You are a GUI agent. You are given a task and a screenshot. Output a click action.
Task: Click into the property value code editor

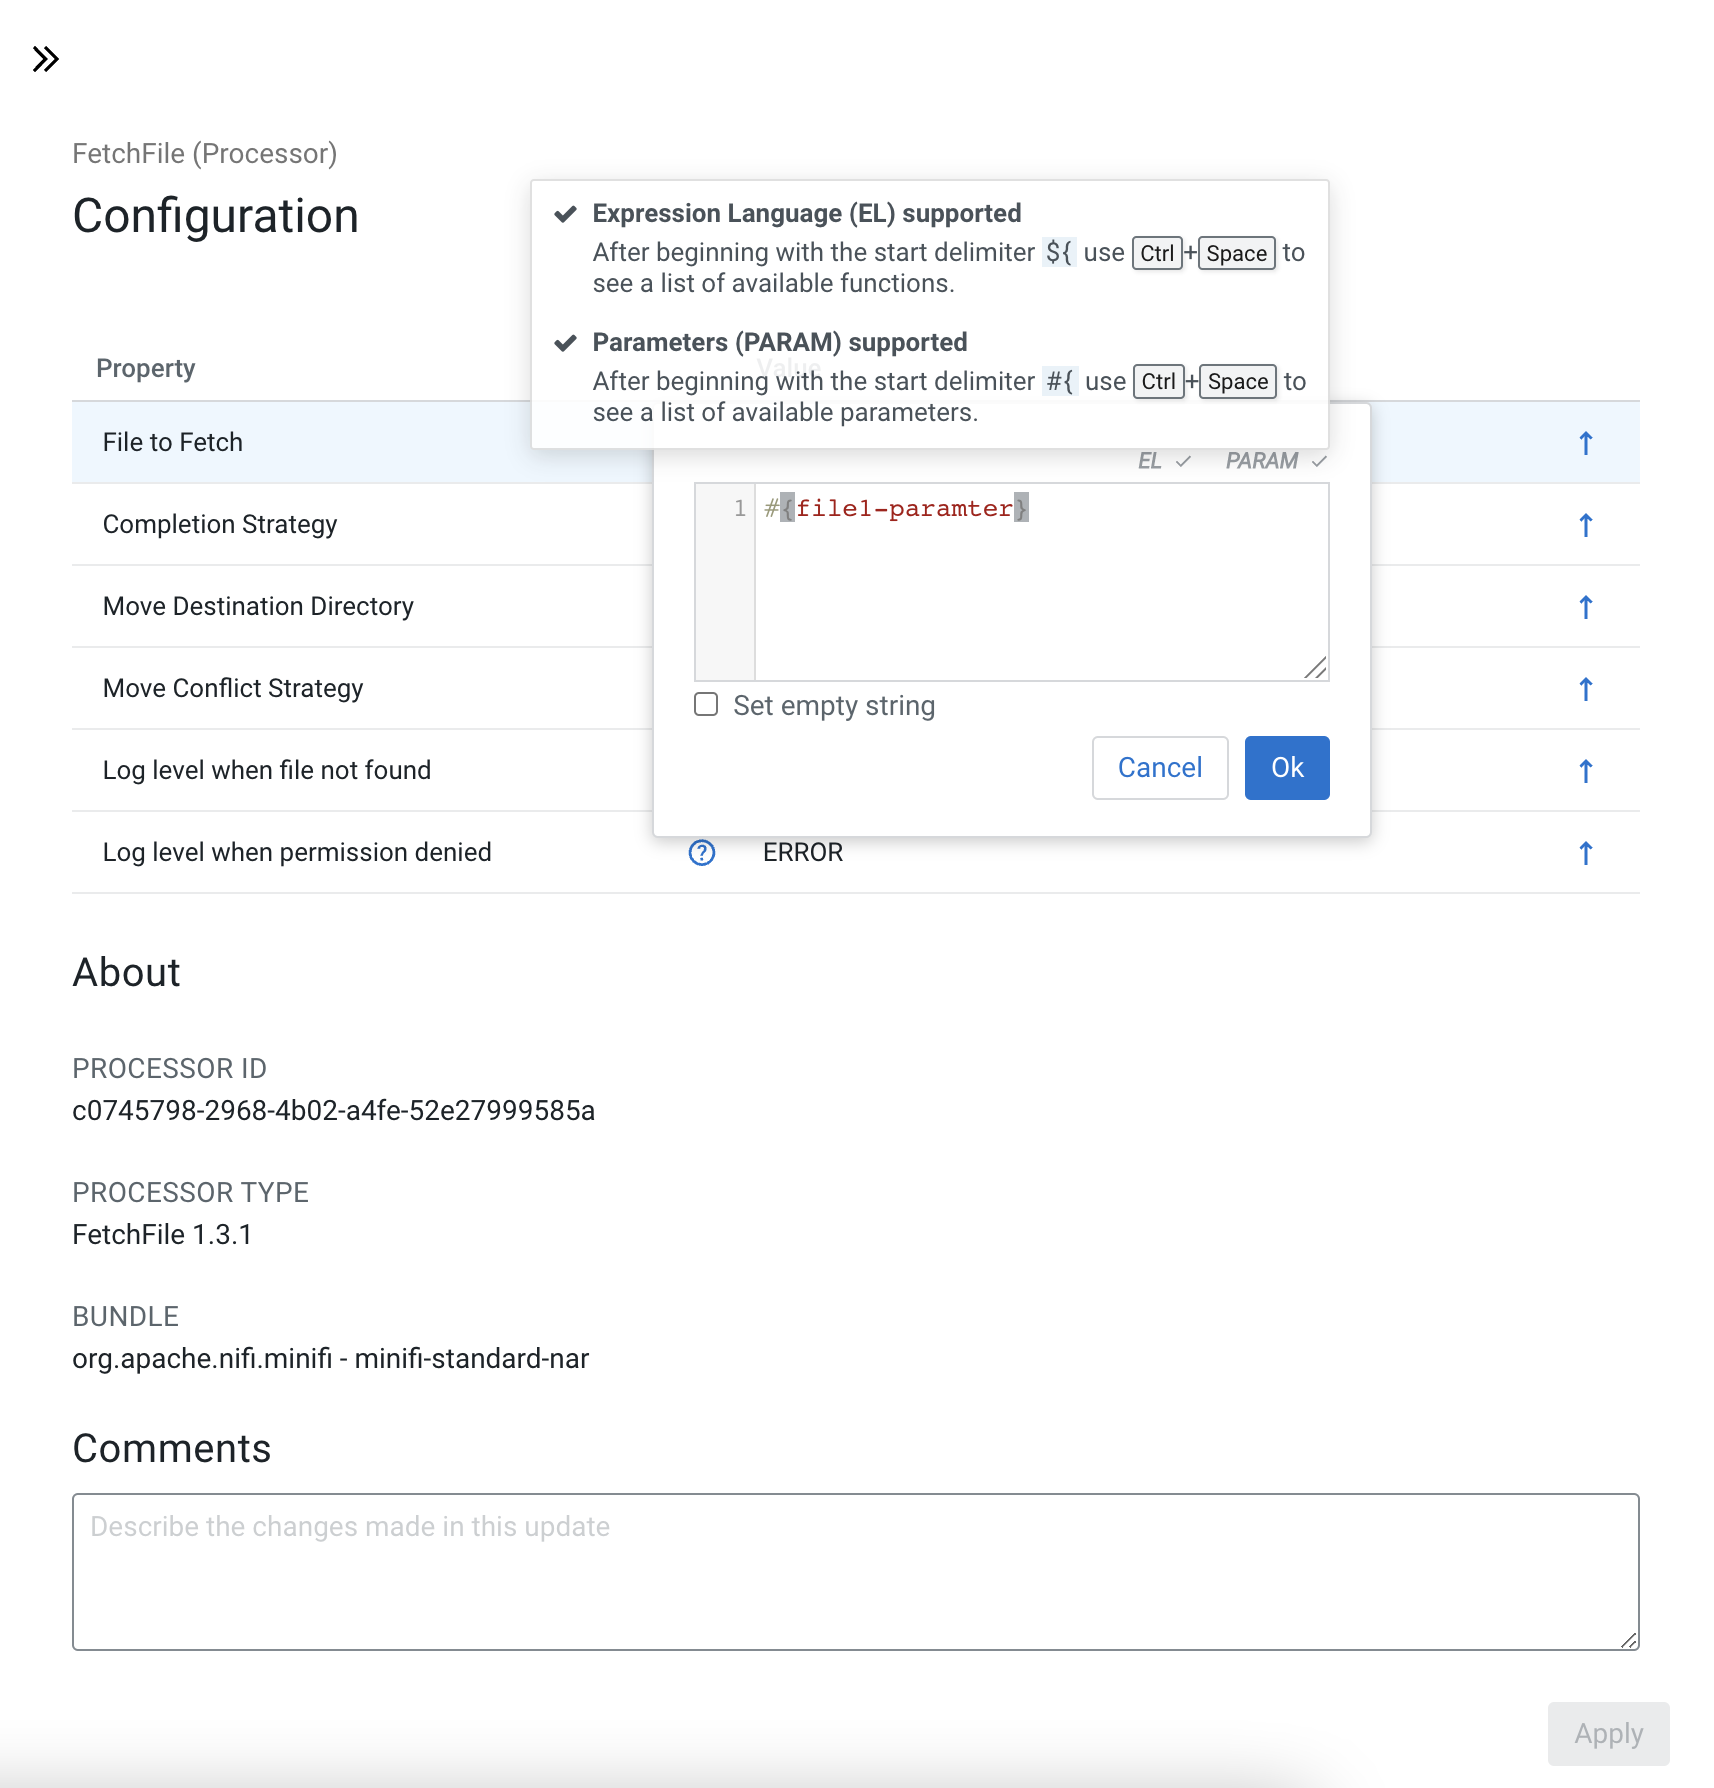coord(1040,590)
